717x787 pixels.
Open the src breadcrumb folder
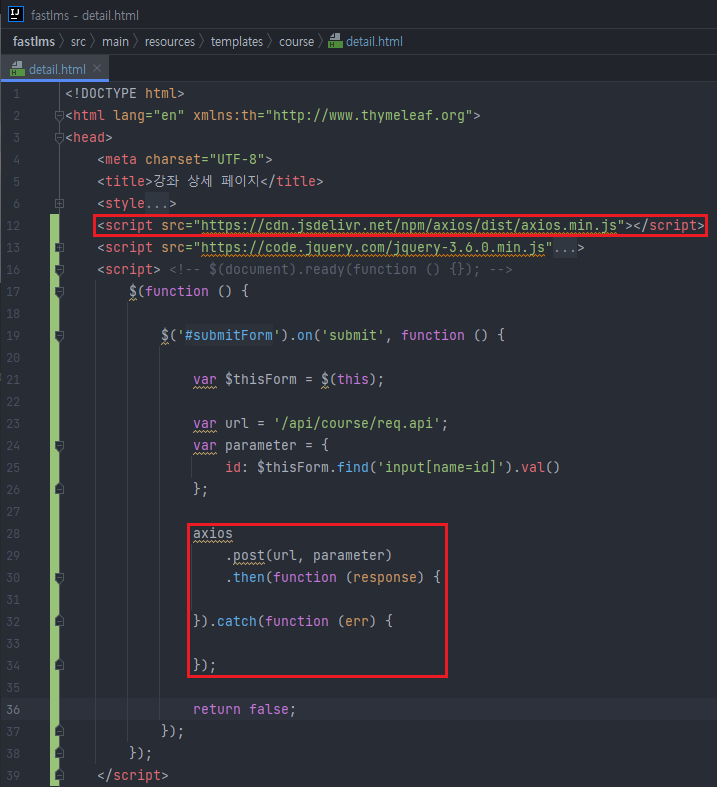(x=78, y=42)
